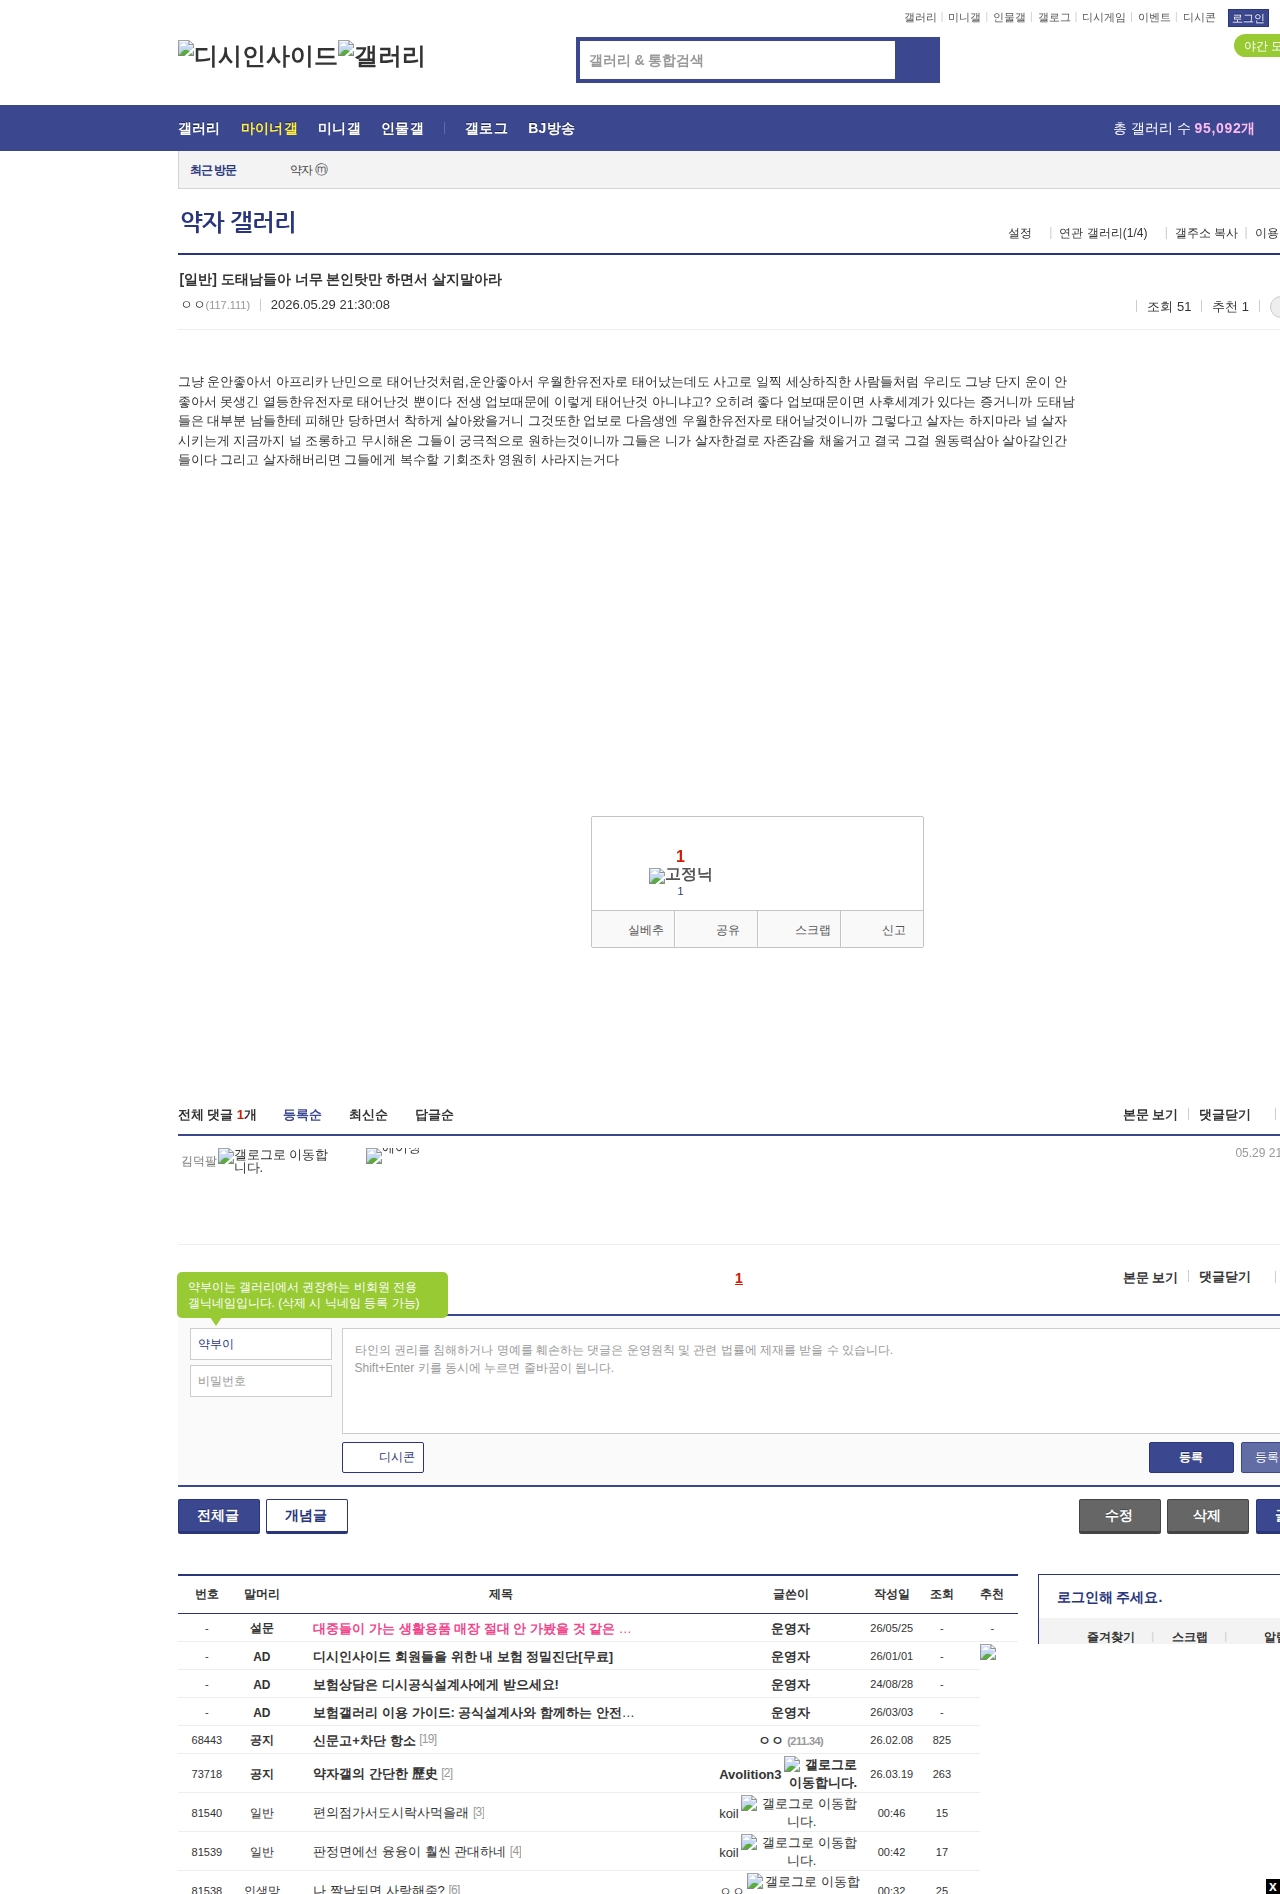Open the 설정 settings link
Screen dimensions: 1280x1894
[1019, 233]
